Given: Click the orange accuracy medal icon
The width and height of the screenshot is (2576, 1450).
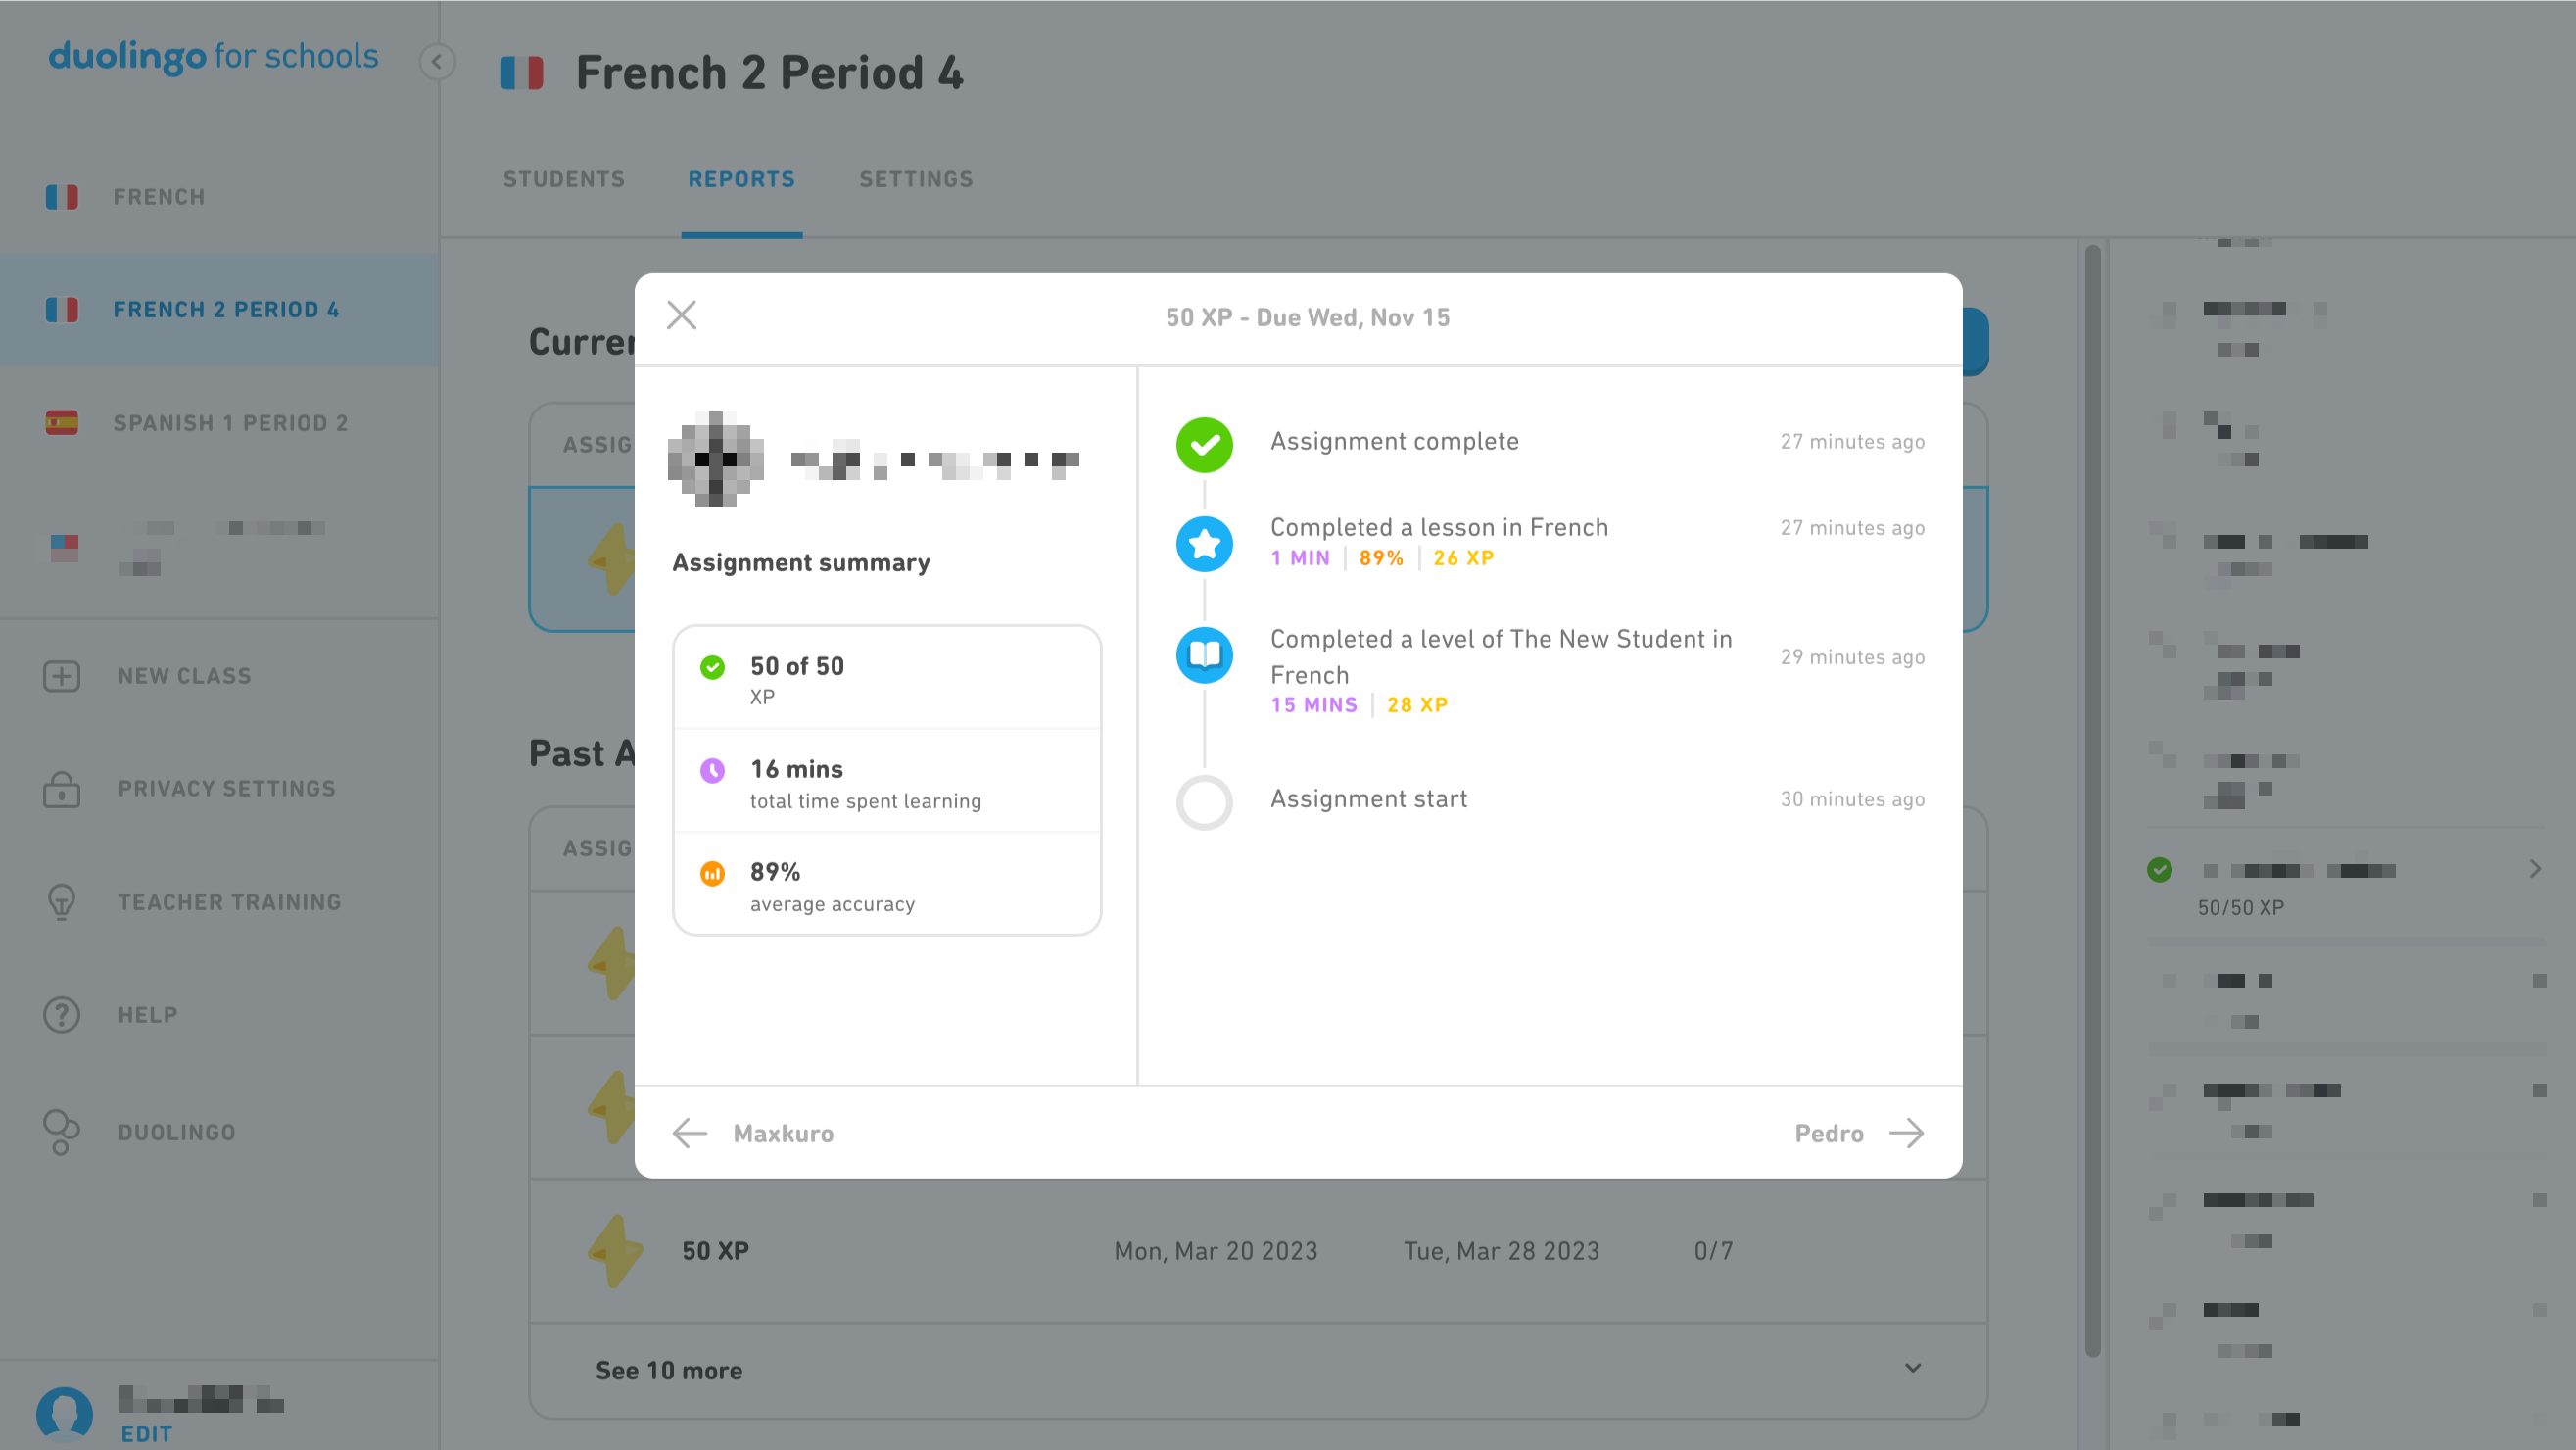Looking at the screenshot, I should (713, 873).
